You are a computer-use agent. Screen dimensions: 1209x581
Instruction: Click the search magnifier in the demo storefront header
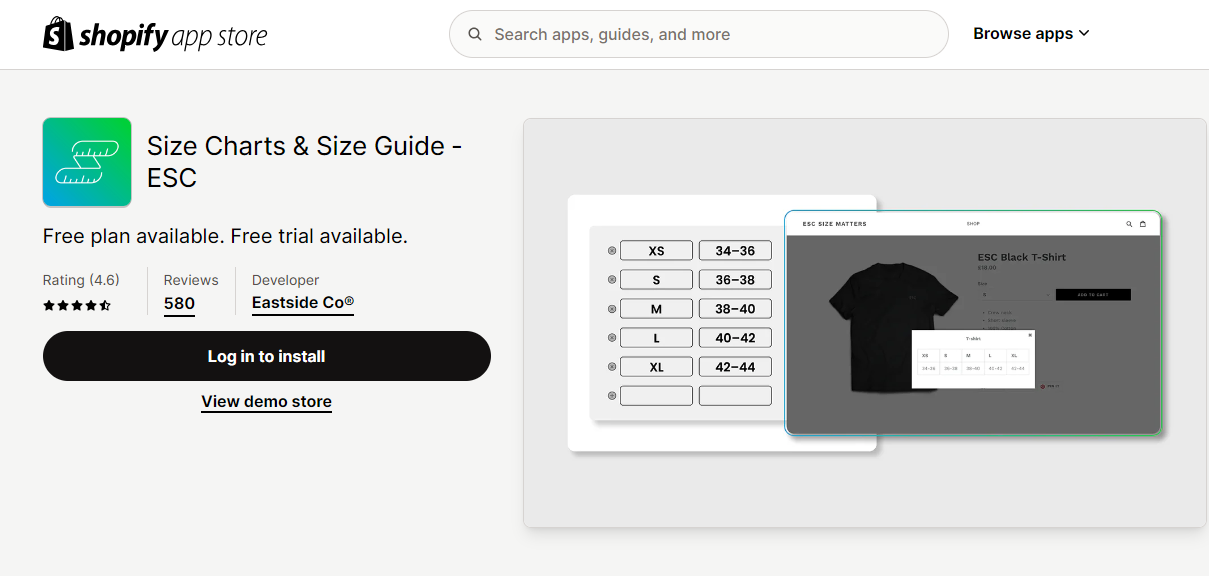(1129, 224)
